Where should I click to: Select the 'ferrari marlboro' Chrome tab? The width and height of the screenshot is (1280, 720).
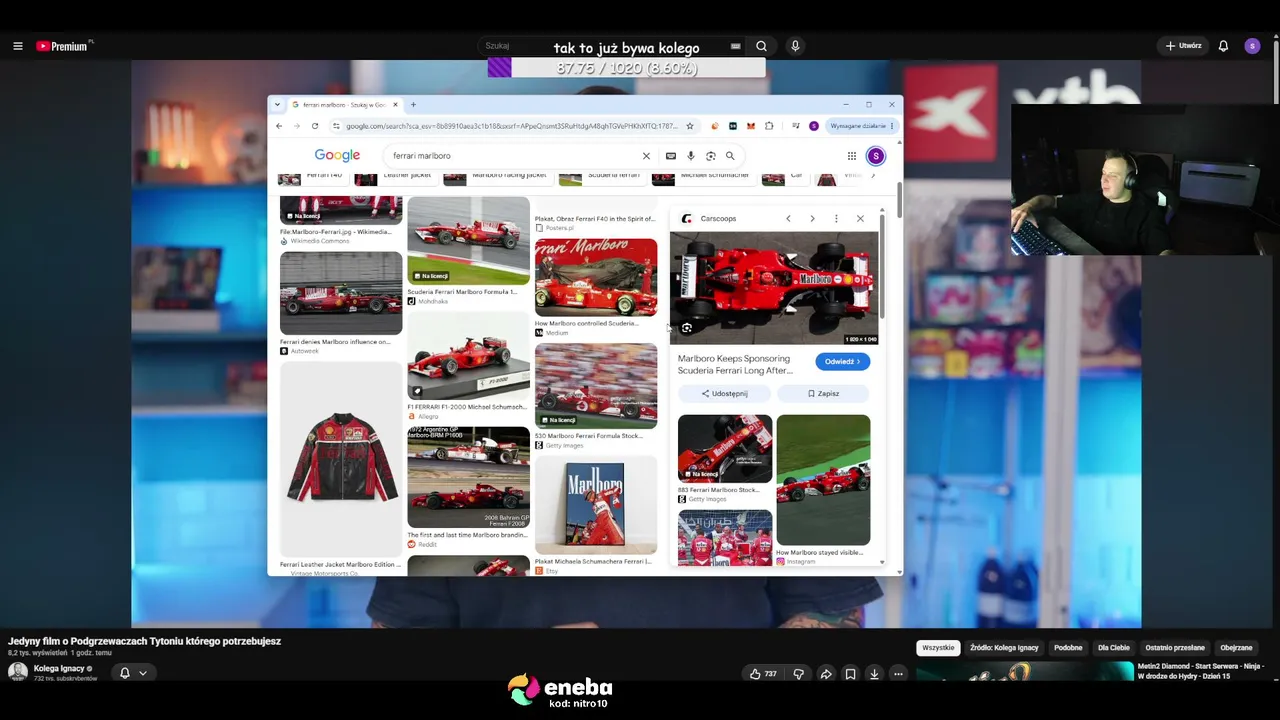343,105
